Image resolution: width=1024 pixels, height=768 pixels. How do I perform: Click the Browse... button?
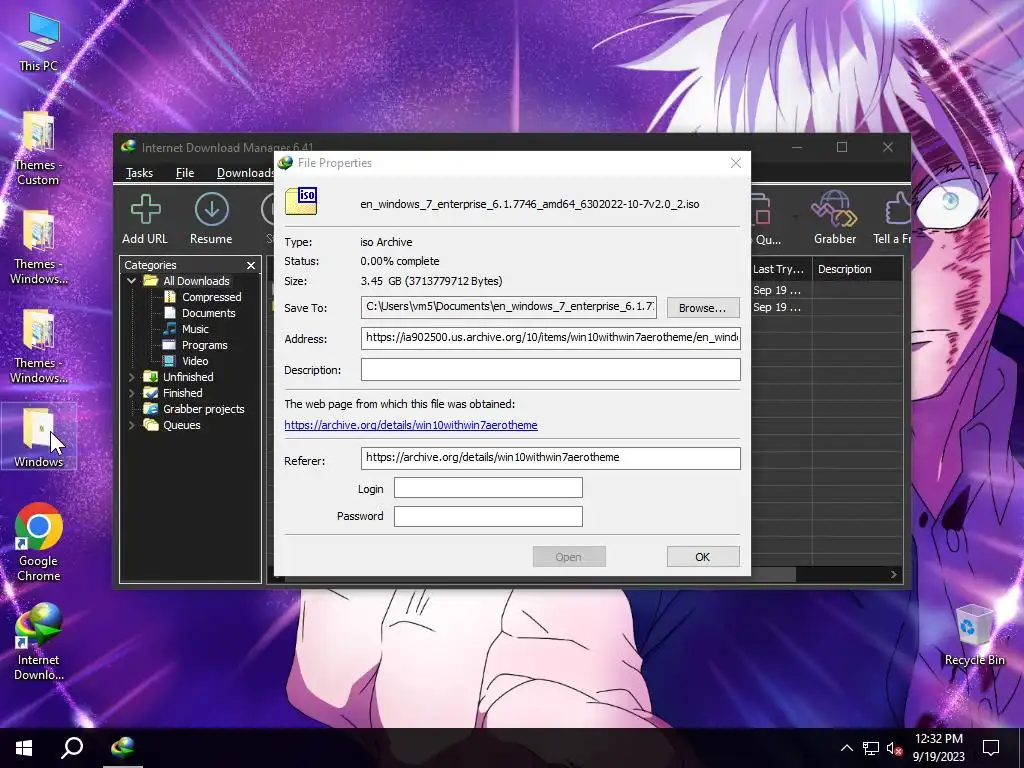tap(703, 308)
